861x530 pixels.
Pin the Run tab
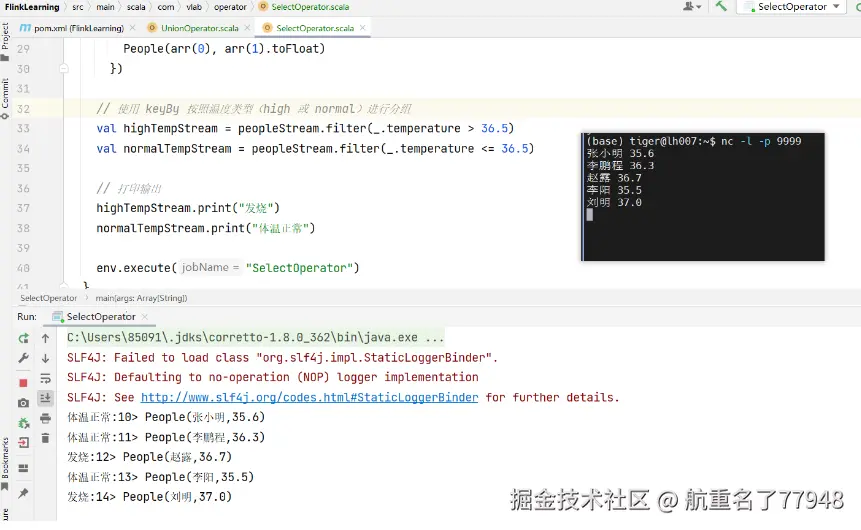[x=23, y=493]
